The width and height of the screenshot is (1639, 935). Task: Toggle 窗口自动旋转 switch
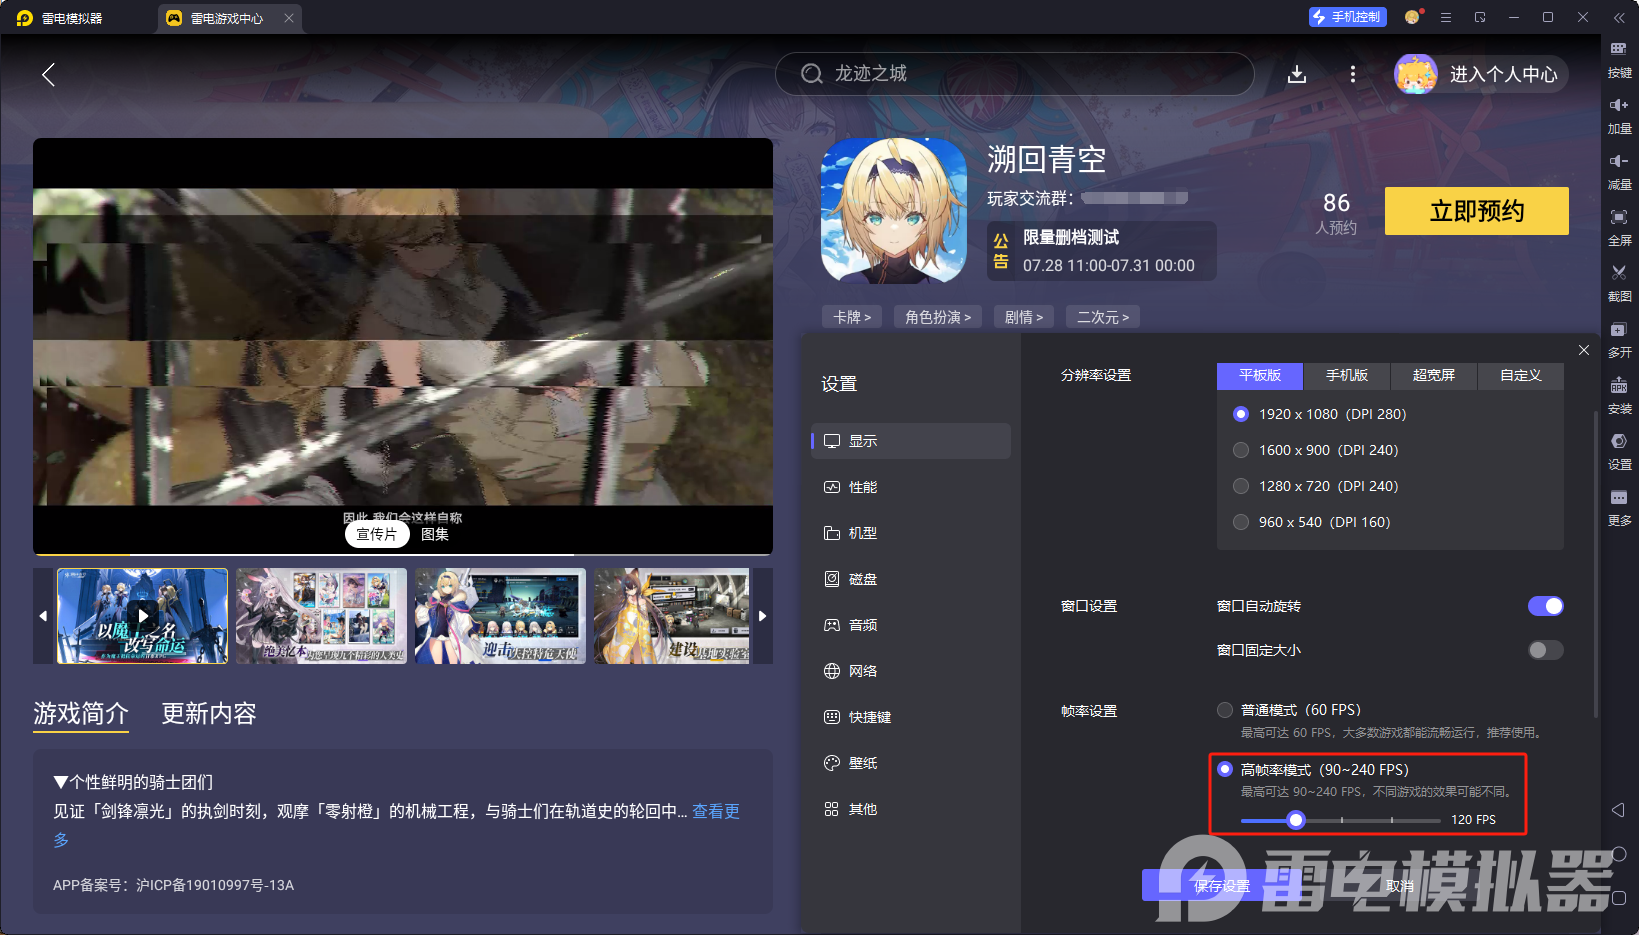[x=1546, y=606]
